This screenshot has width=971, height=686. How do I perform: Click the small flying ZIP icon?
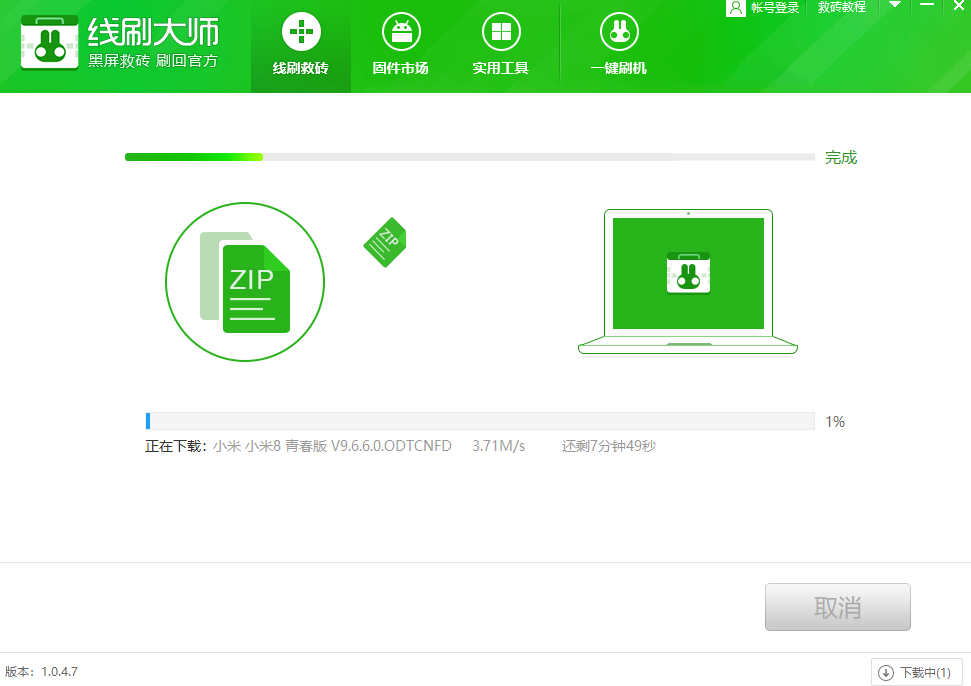[385, 242]
